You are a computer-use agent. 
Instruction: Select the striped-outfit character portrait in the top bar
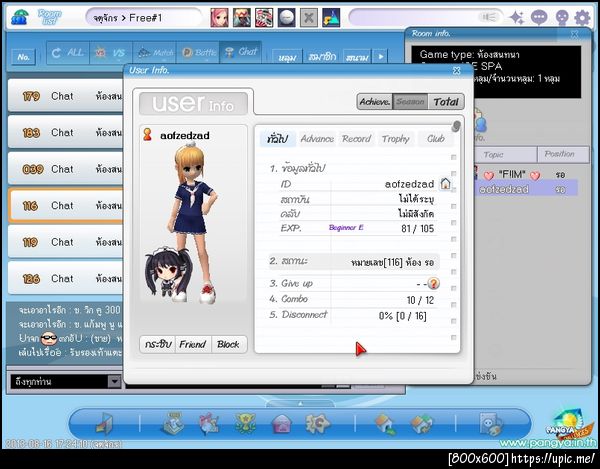click(x=264, y=18)
